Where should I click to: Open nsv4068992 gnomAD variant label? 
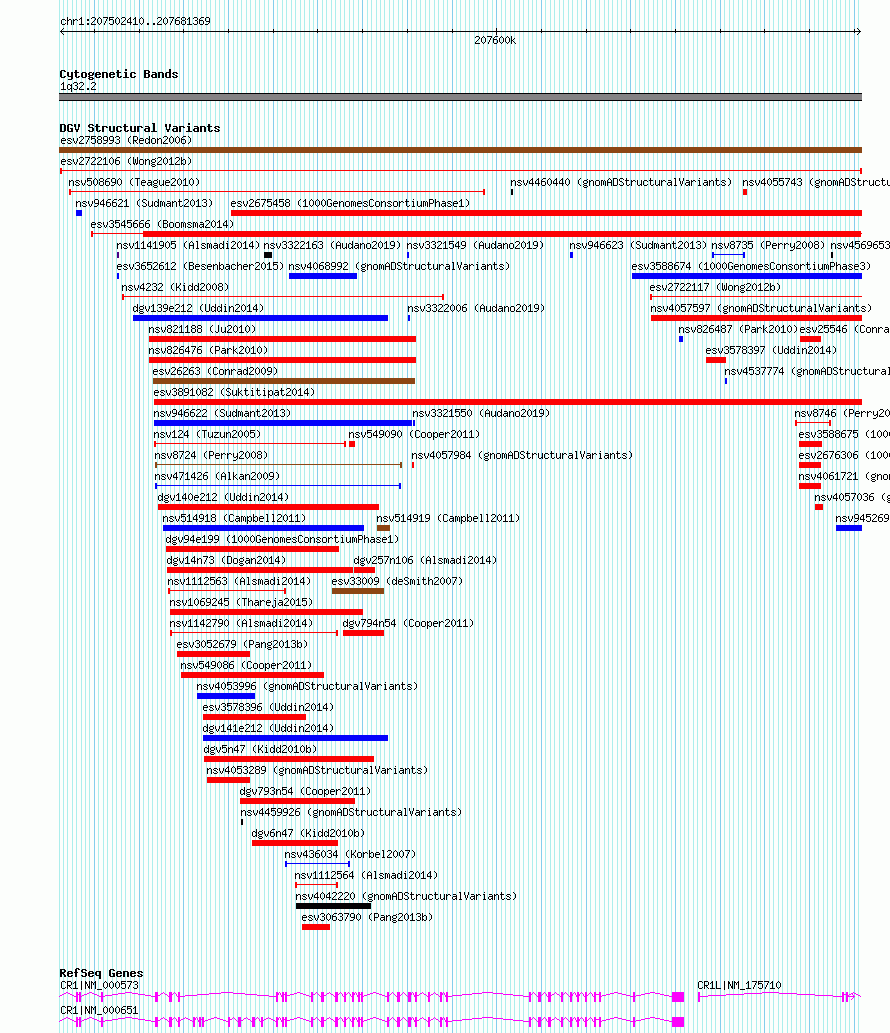point(399,267)
